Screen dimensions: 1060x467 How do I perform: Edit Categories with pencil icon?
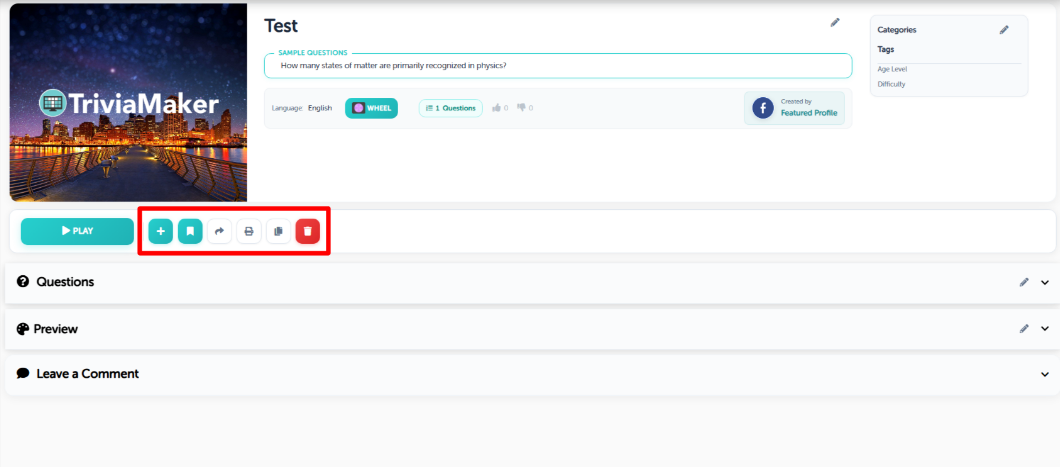point(1004,30)
